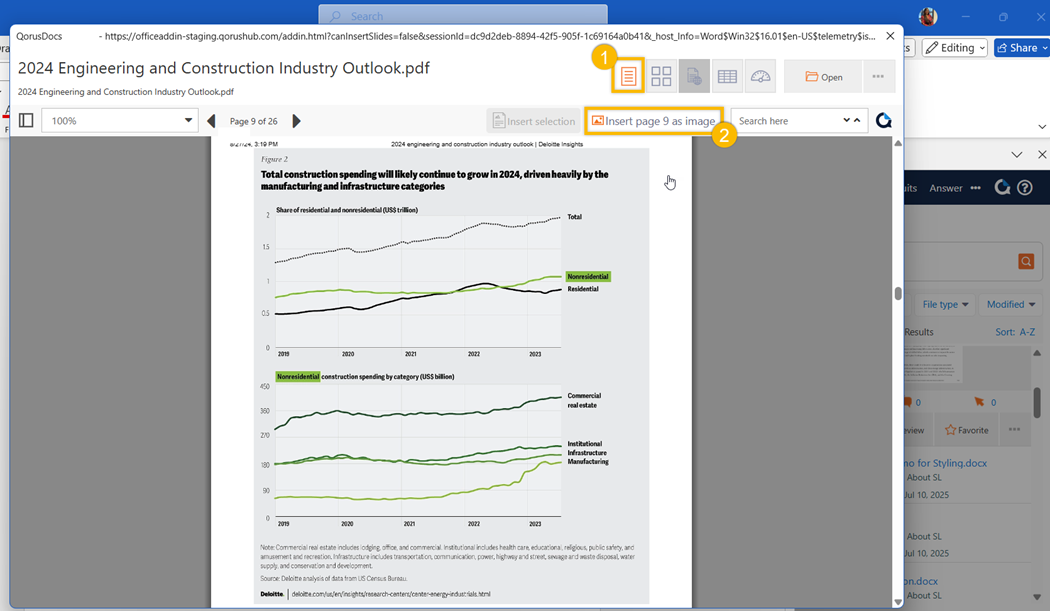Screen dimensions: 1050x611
Task: Click the Qorus logo icon beside search
Action: tap(883, 121)
